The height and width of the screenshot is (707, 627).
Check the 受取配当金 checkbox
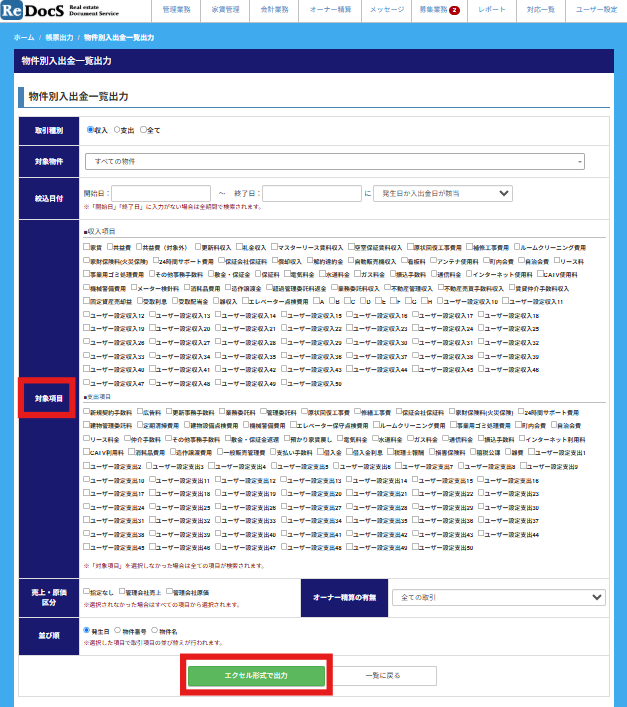[x=175, y=301]
